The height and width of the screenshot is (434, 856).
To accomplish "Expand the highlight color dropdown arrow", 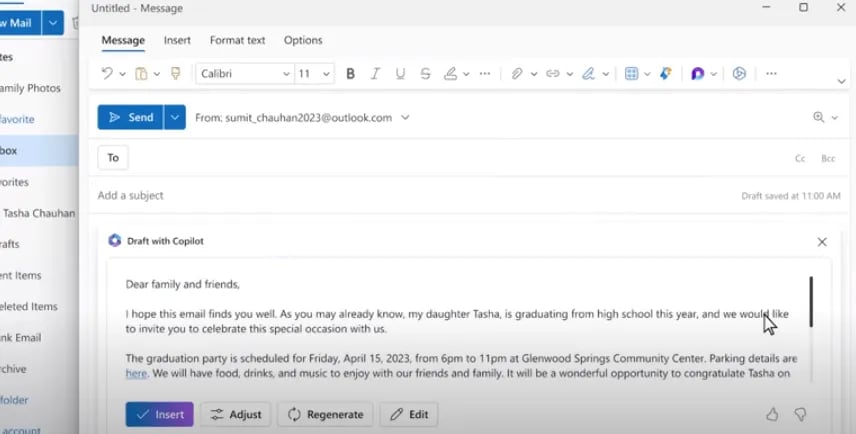I will click(466, 74).
